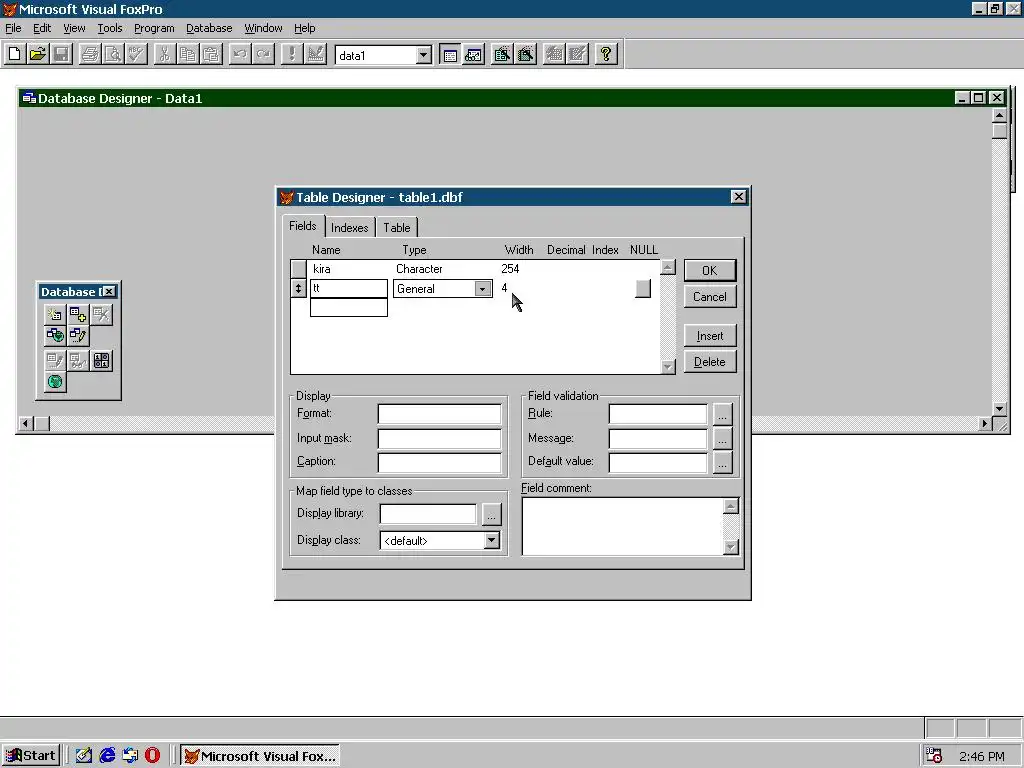
Task: Click the Redo arrow icon
Action: pos(263,54)
